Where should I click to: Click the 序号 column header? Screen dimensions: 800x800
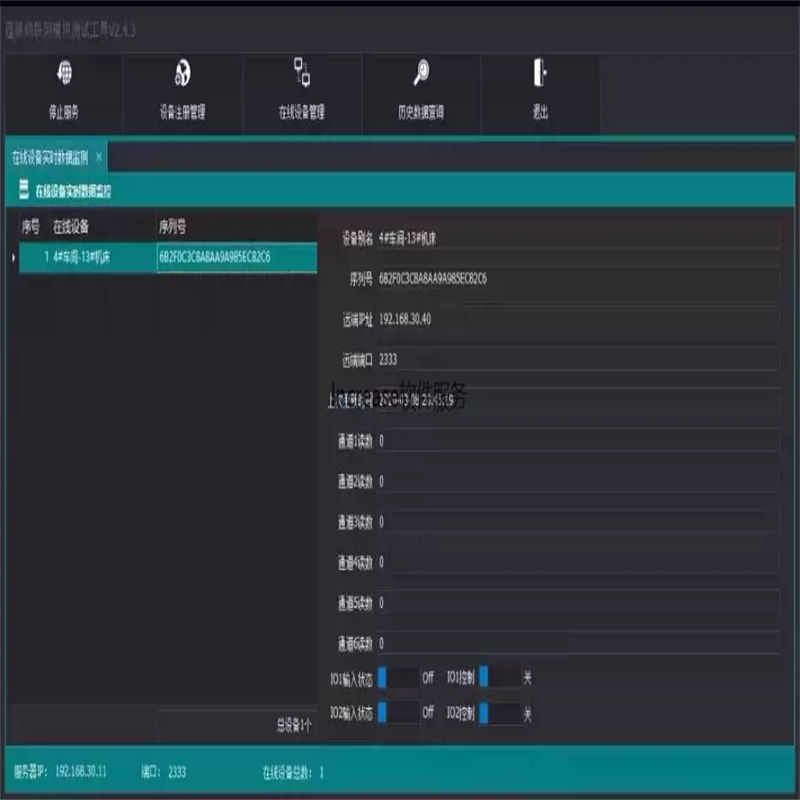coord(30,227)
